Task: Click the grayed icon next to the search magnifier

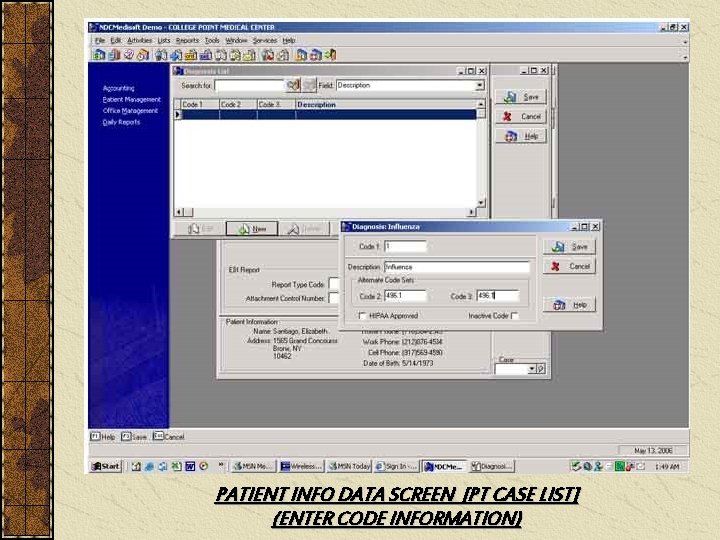Action: pyautogui.click(x=309, y=85)
